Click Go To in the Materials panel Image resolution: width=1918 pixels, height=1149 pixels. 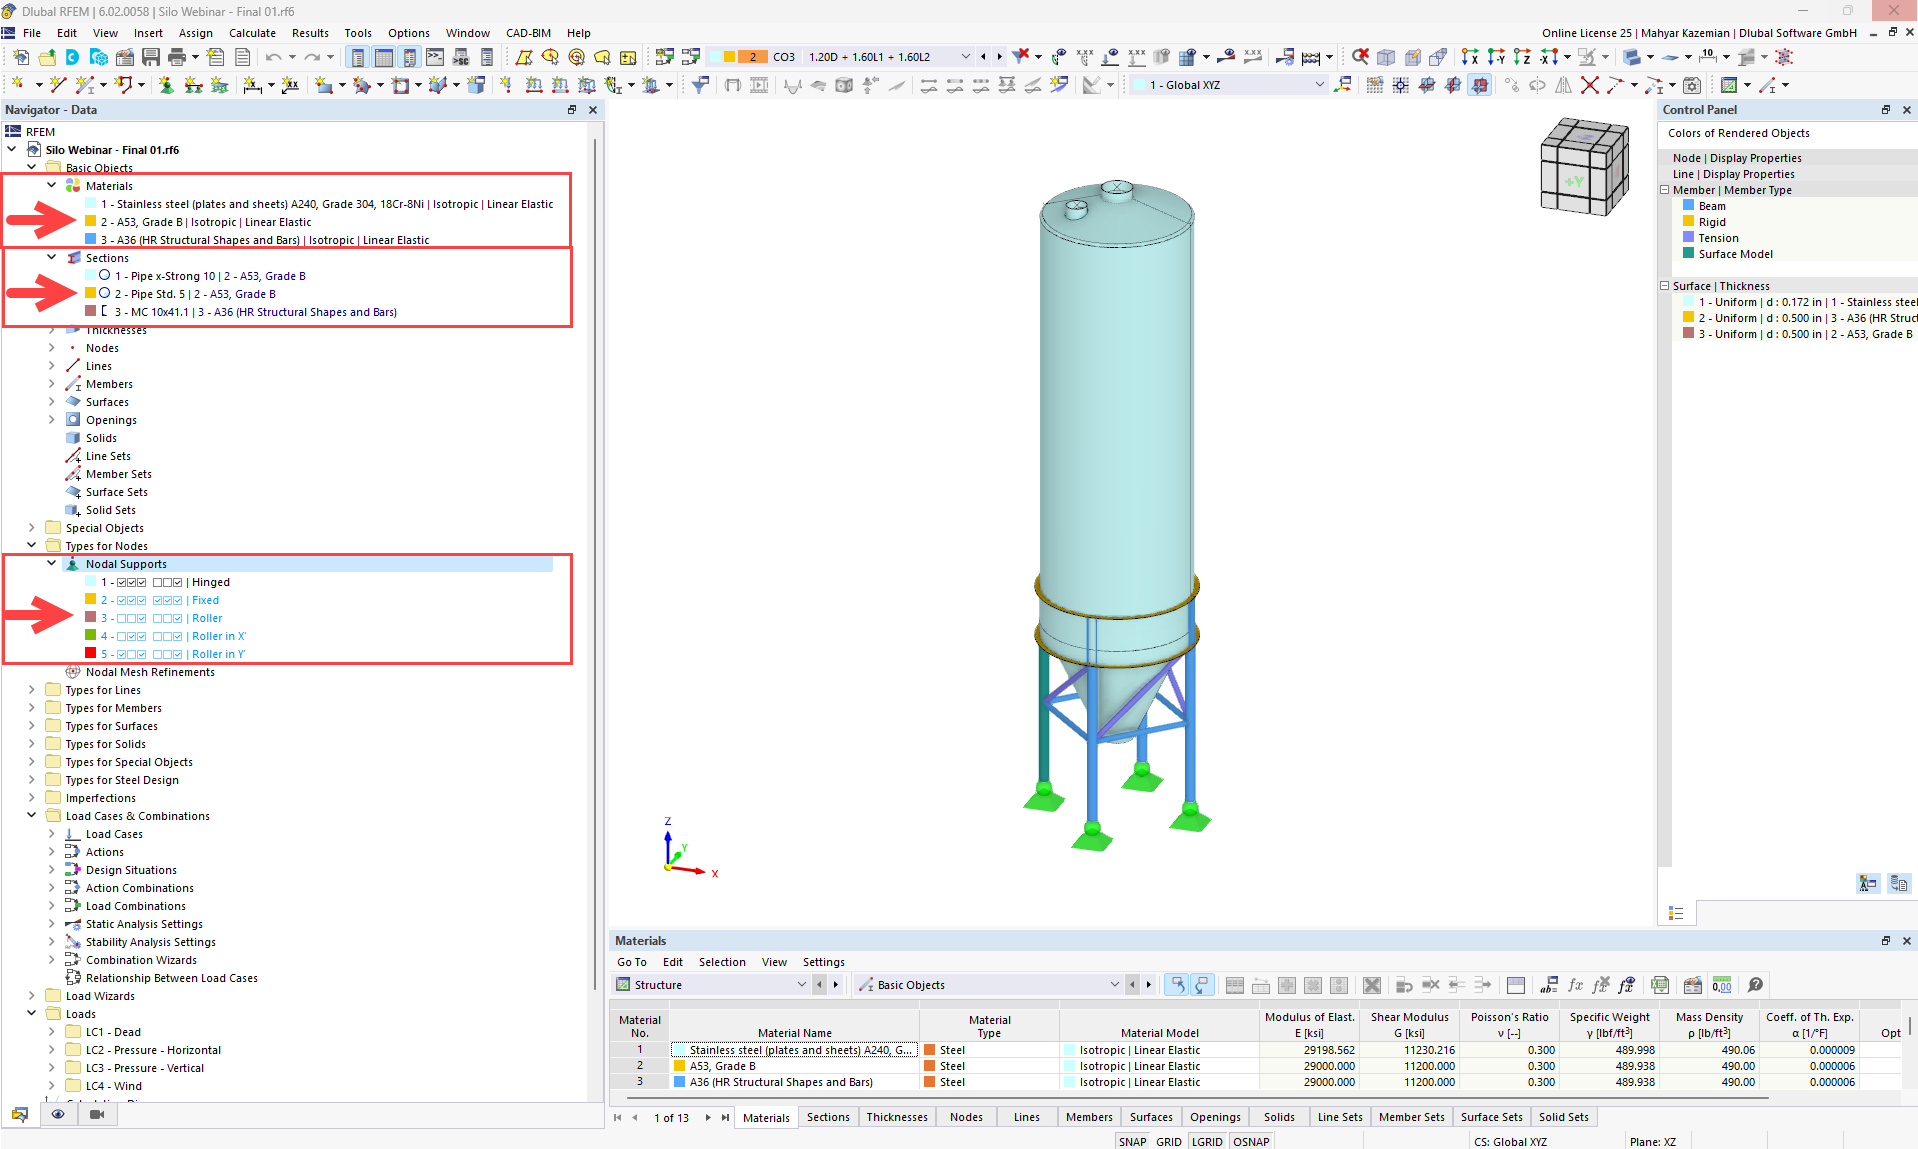[x=631, y=961]
